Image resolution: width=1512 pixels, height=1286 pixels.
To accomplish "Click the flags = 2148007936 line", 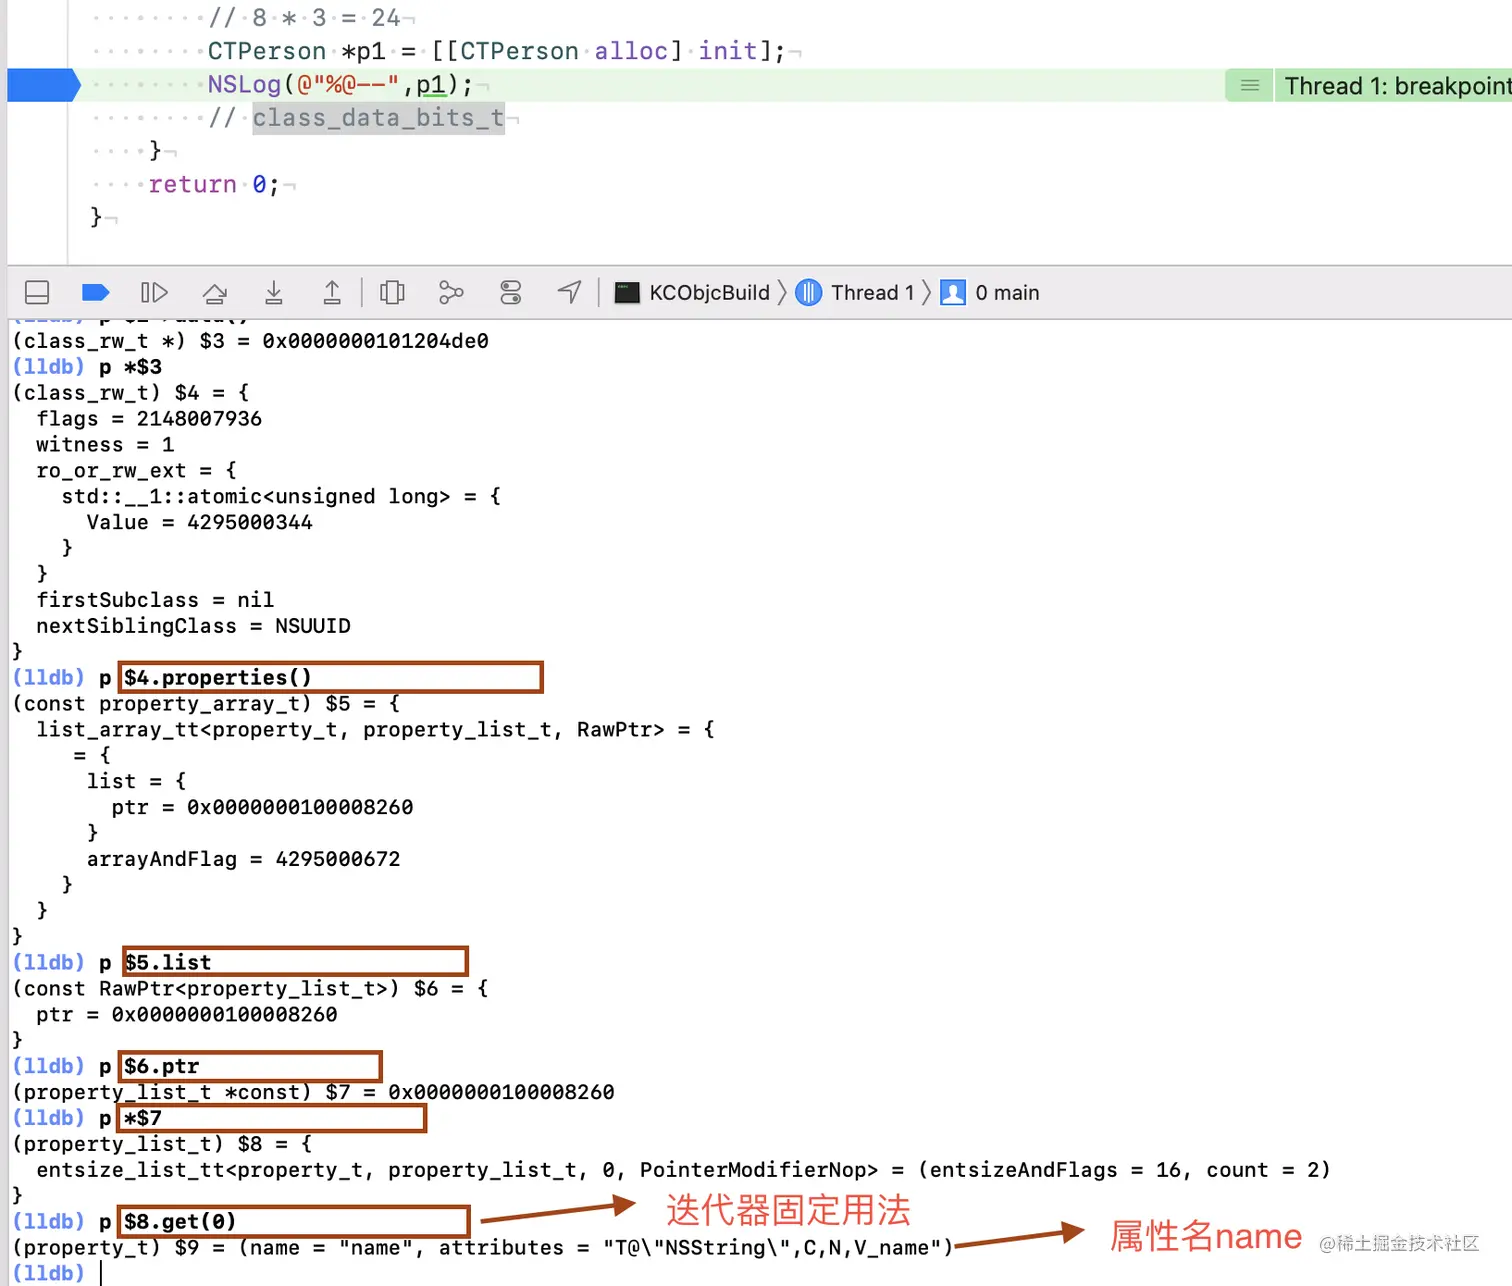I will coord(149,418).
